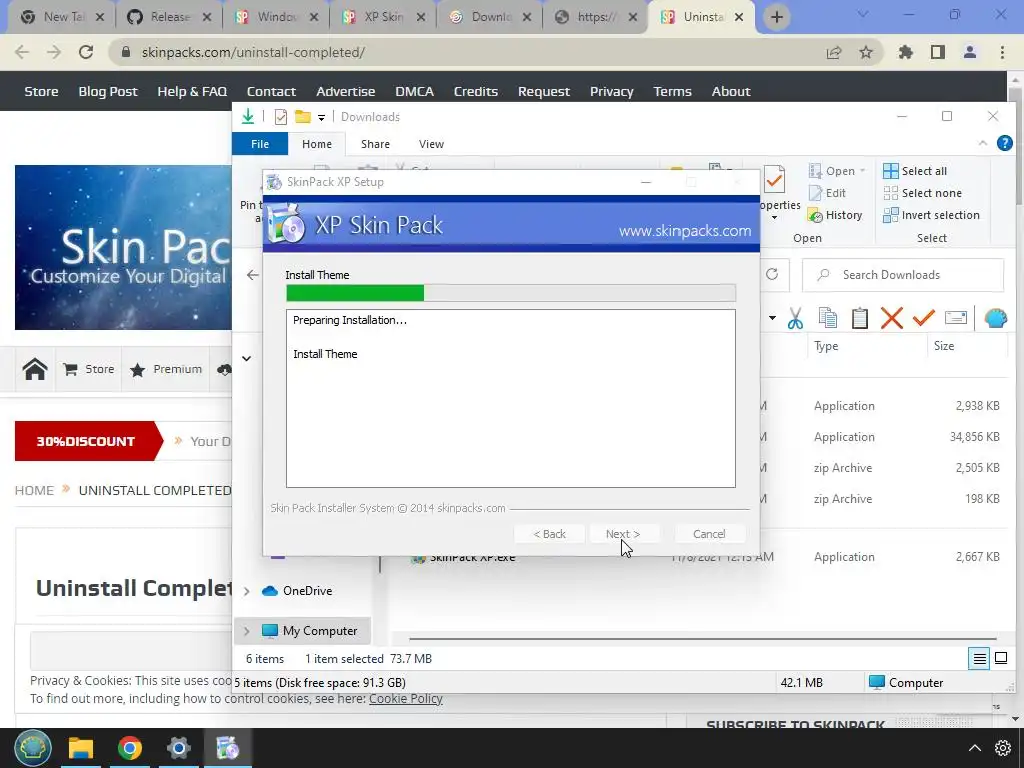The width and height of the screenshot is (1024, 768).
Task: Open the dropdown arrow next to Open command
Action: click(863, 170)
